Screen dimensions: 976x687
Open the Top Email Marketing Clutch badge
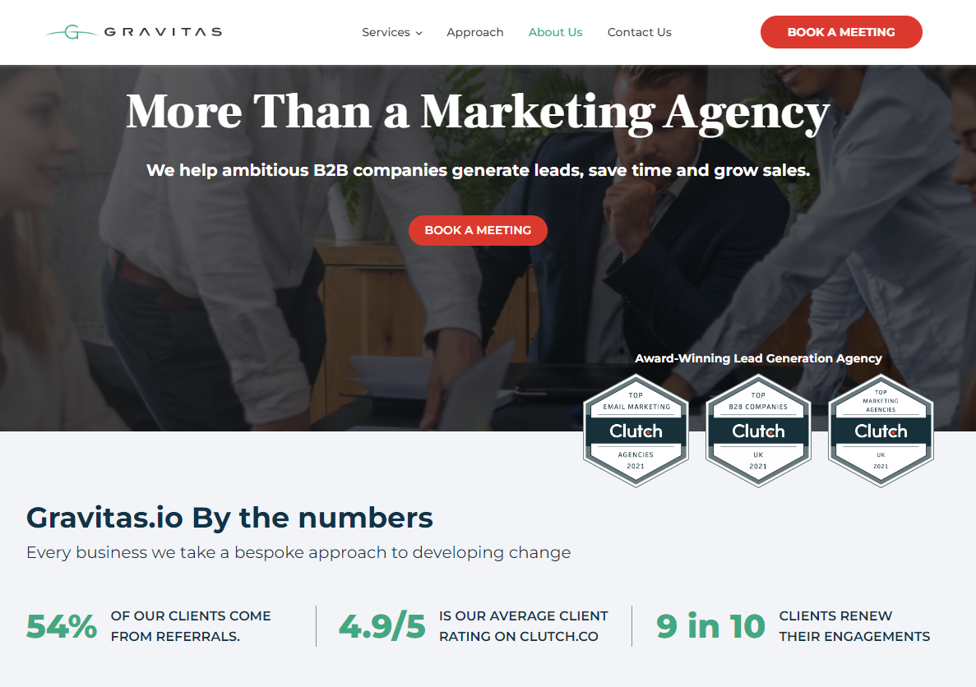click(x=636, y=431)
